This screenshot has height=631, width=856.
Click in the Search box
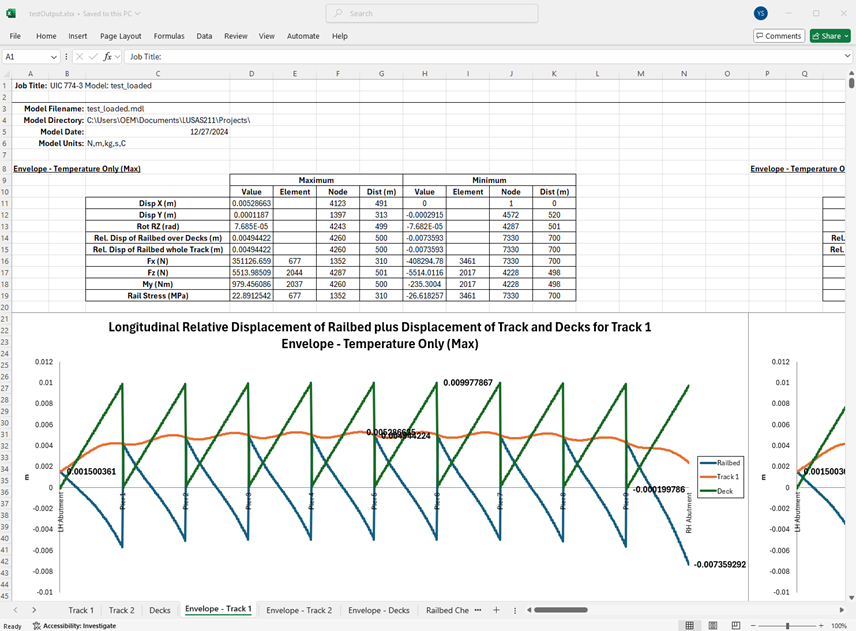tap(432, 13)
